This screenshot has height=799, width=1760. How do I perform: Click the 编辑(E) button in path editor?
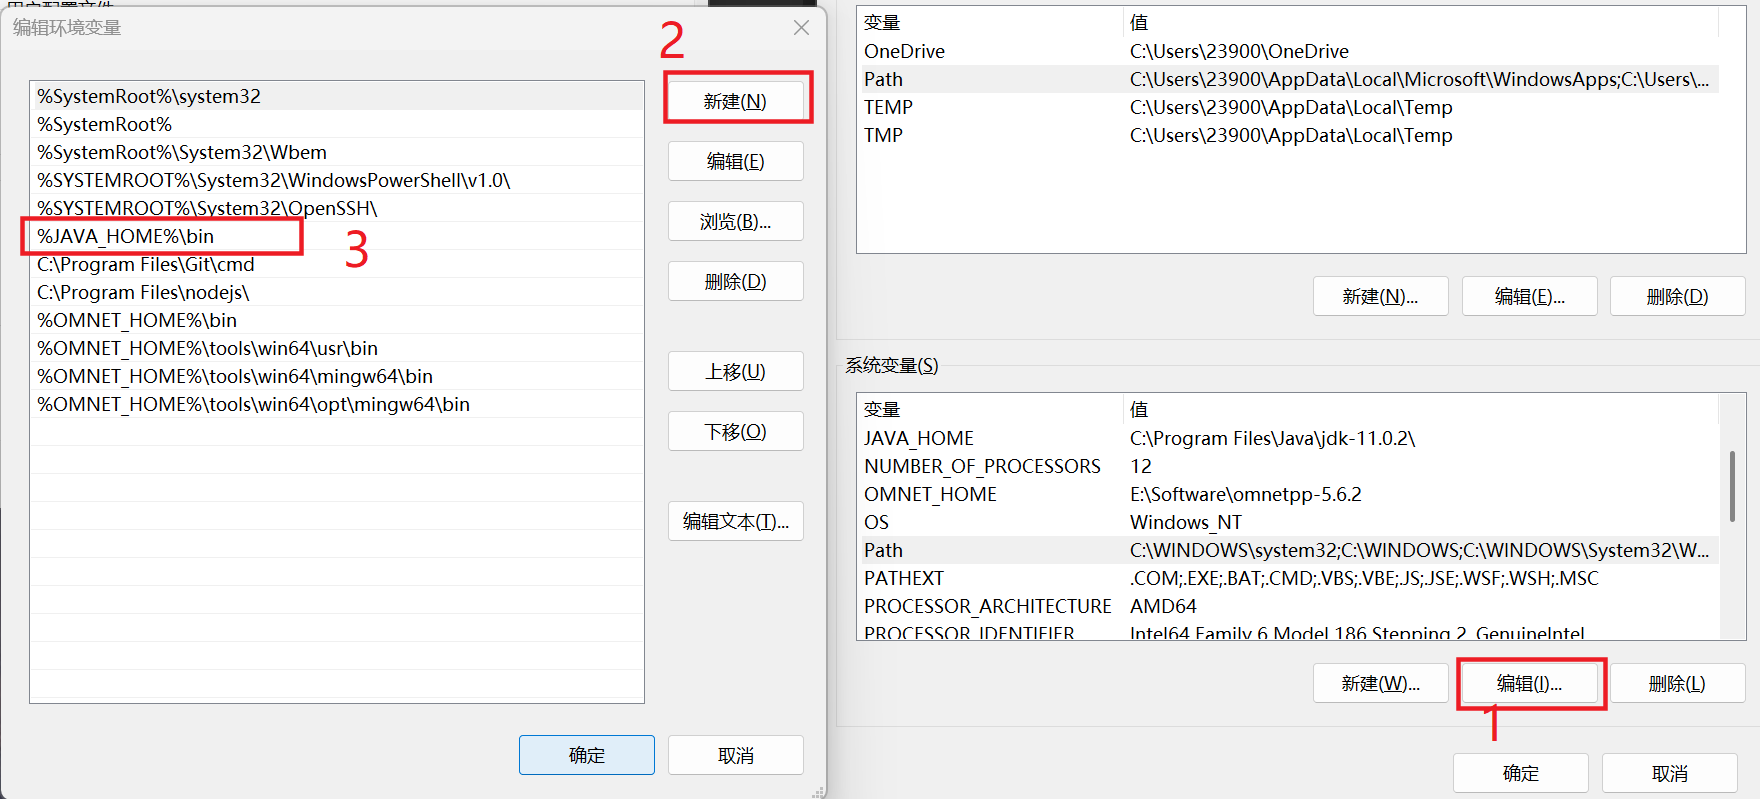(x=735, y=161)
